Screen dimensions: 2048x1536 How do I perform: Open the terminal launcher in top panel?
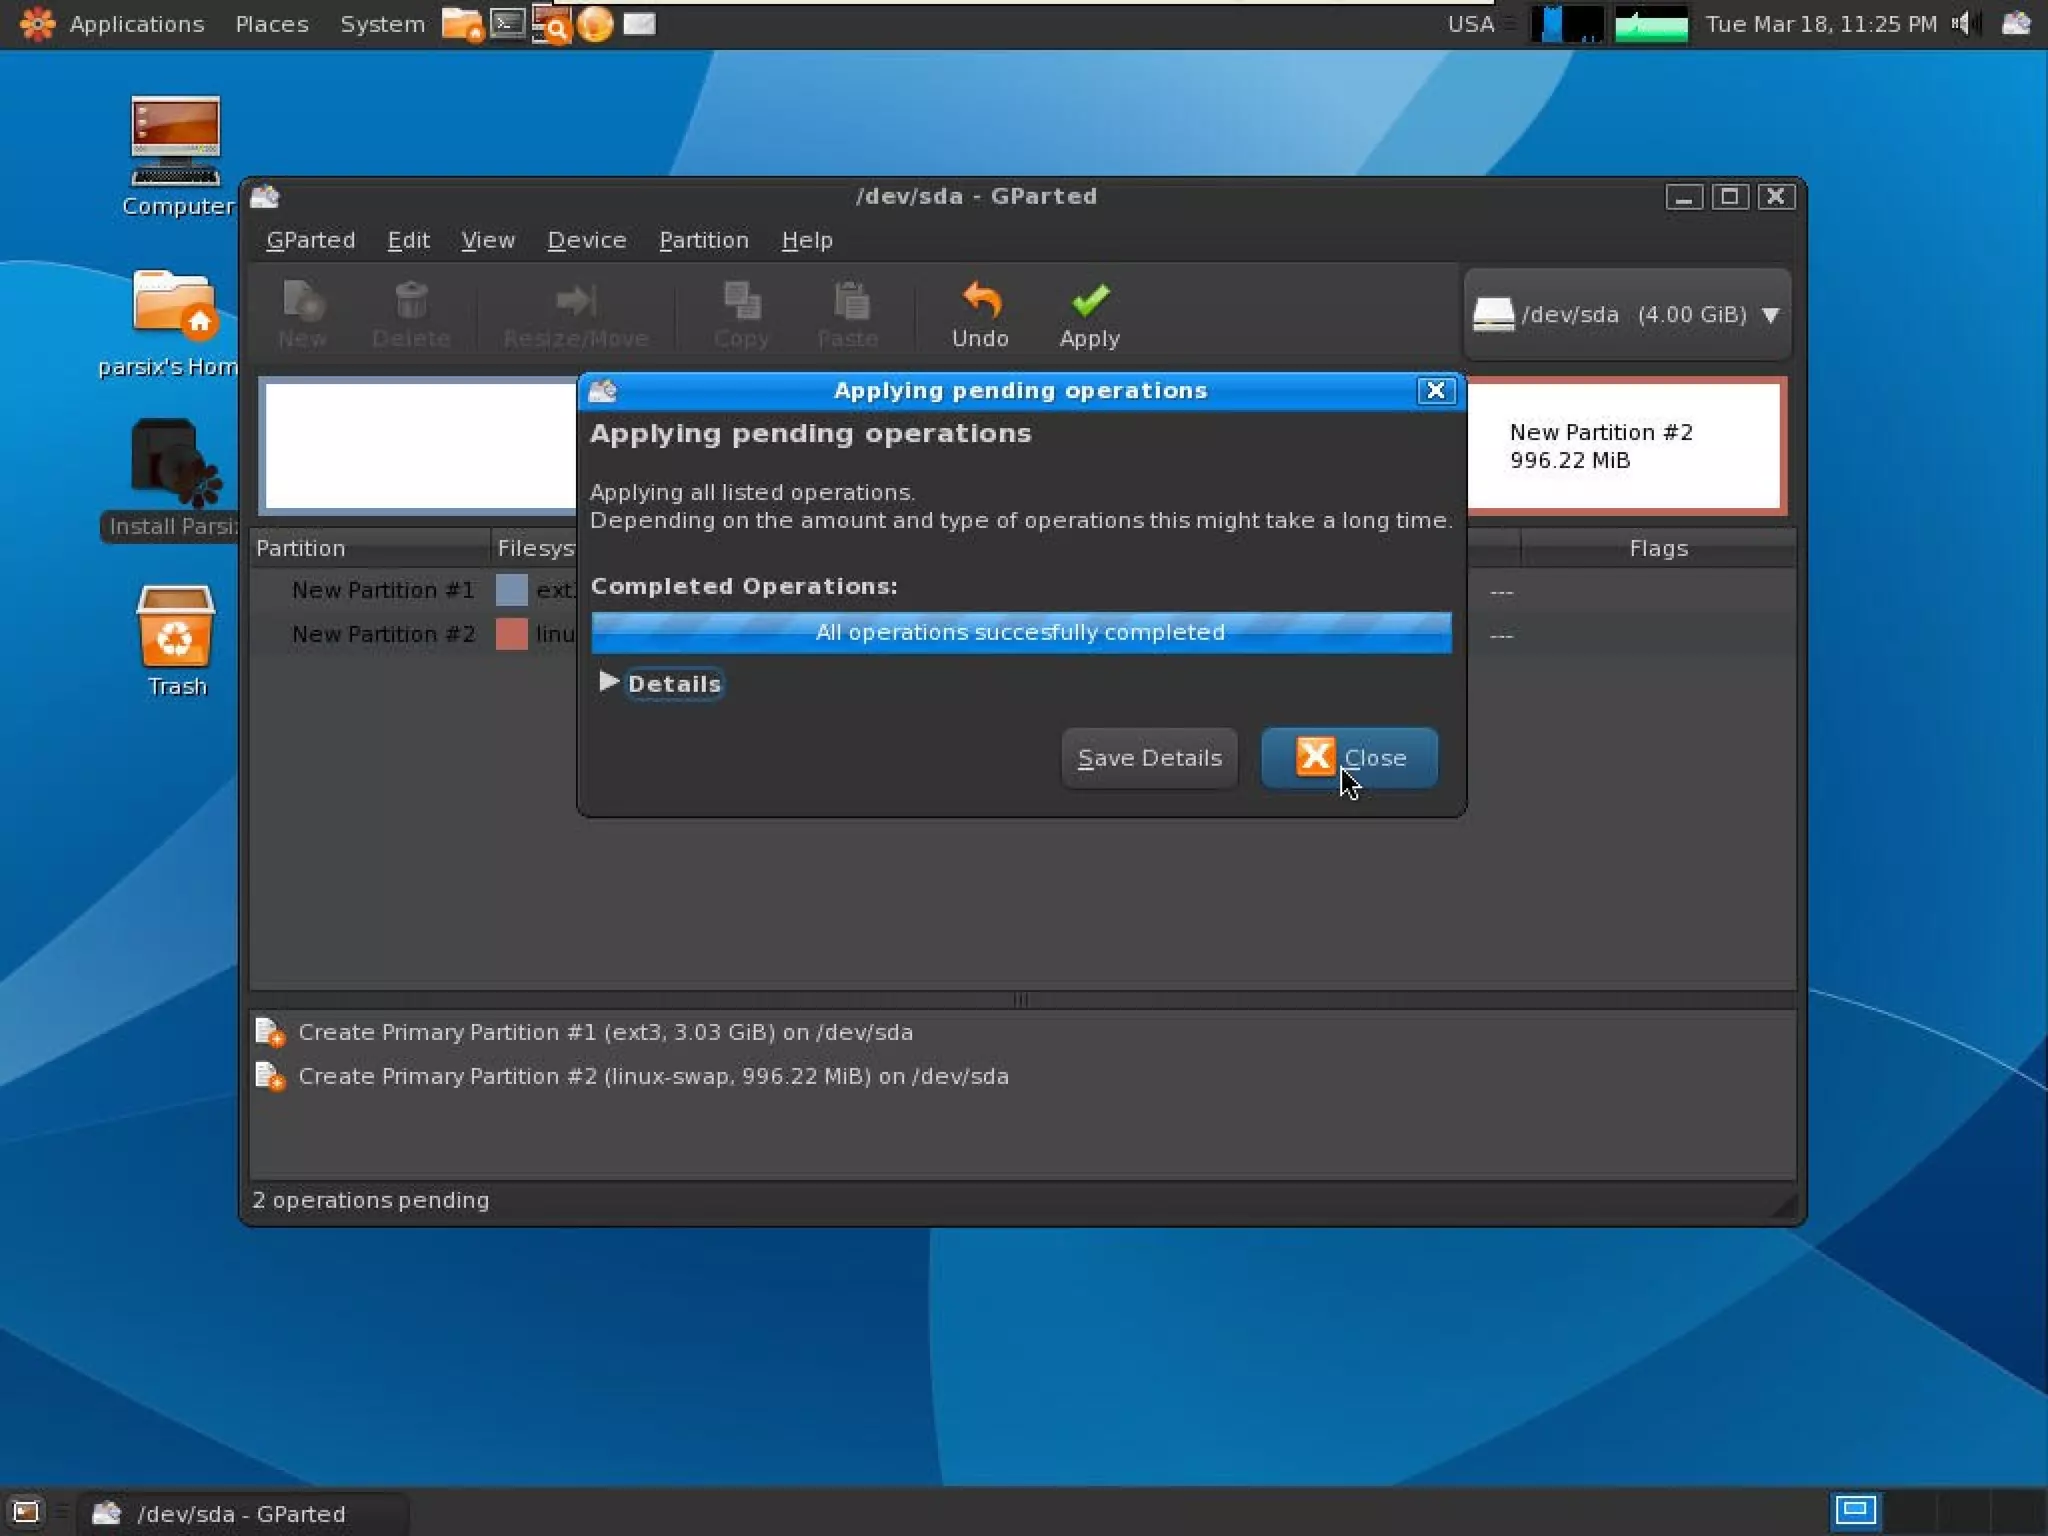tap(508, 23)
